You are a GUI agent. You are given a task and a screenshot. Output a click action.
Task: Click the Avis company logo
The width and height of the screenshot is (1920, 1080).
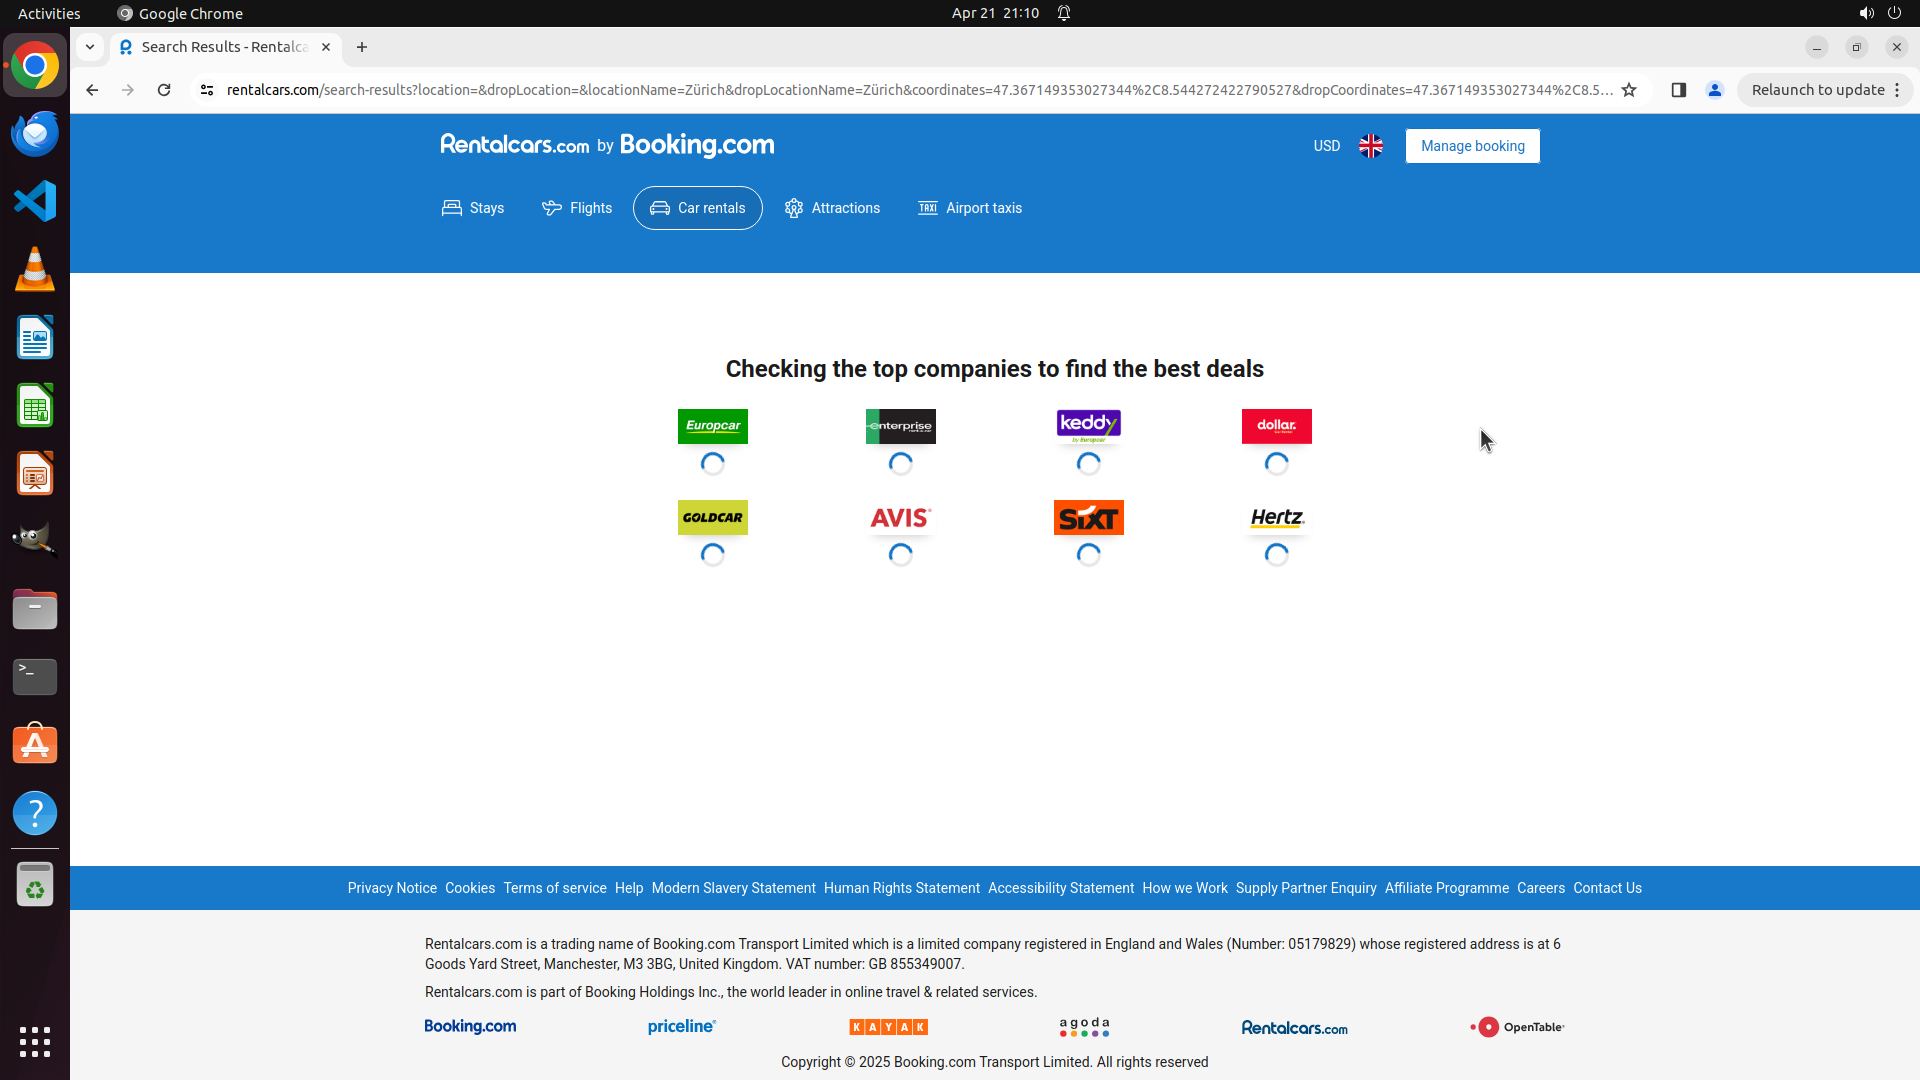coord(900,518)
